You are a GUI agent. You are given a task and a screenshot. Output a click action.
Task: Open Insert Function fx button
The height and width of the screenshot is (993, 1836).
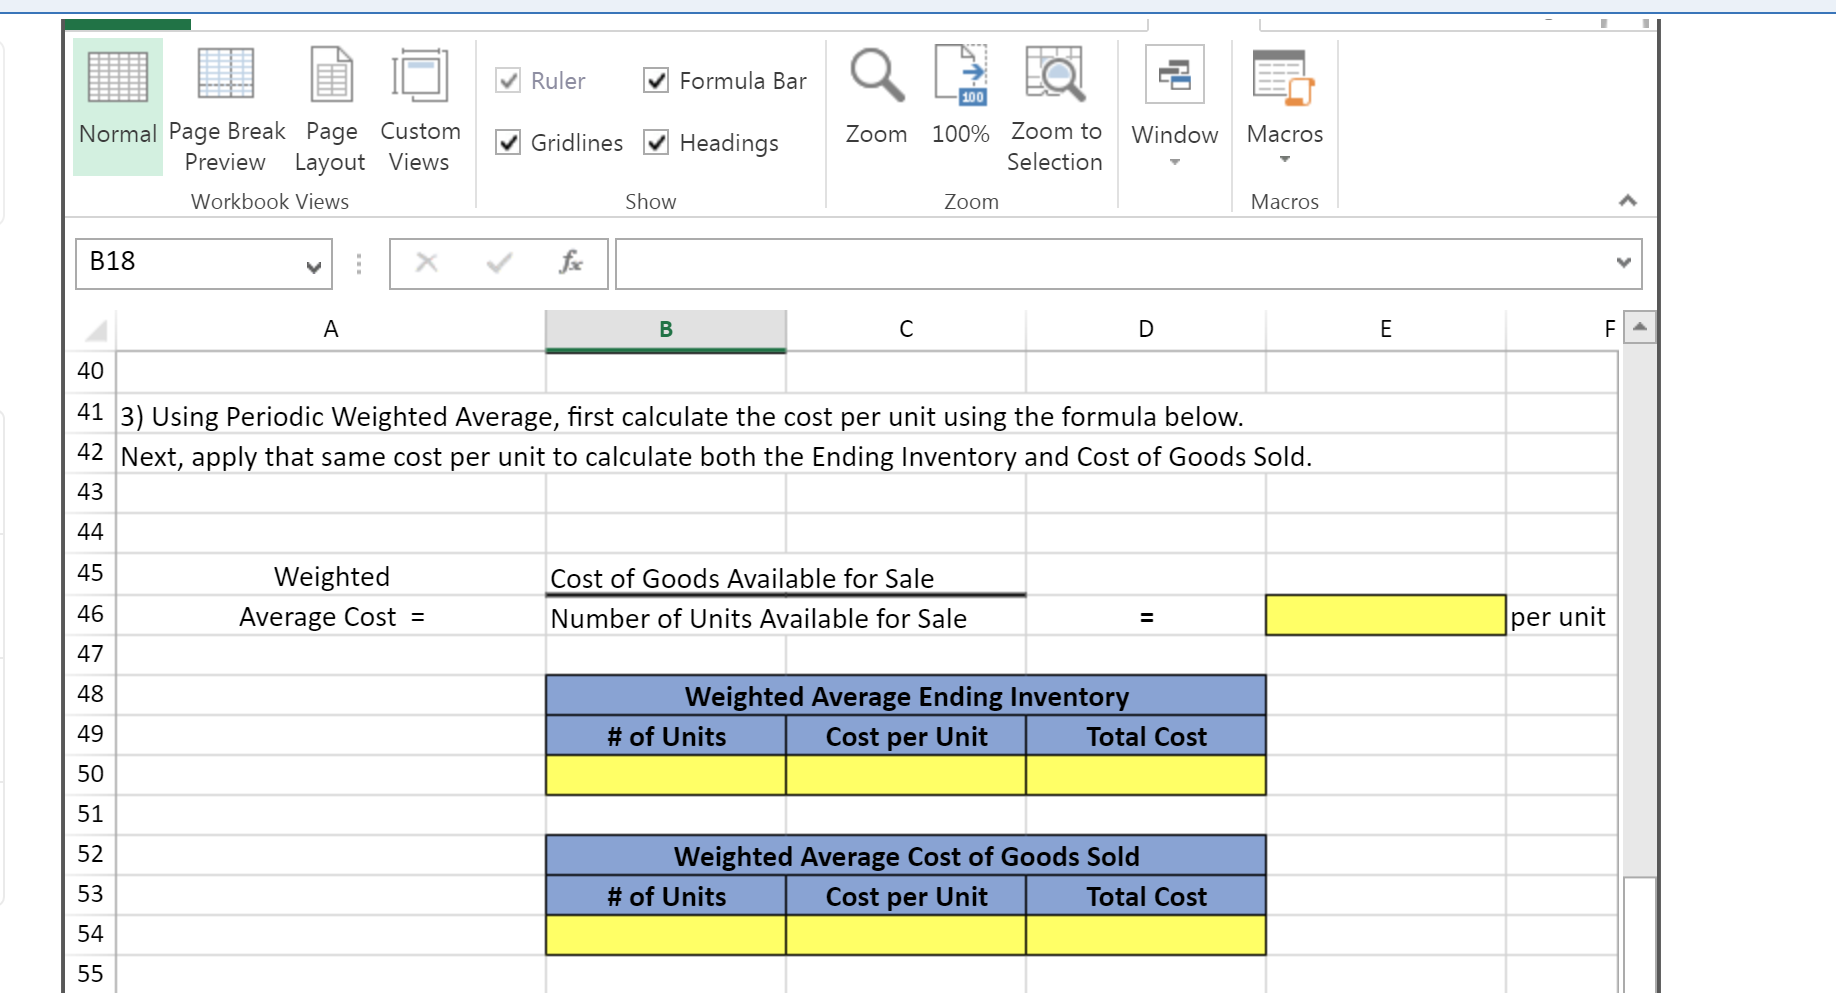570,263
